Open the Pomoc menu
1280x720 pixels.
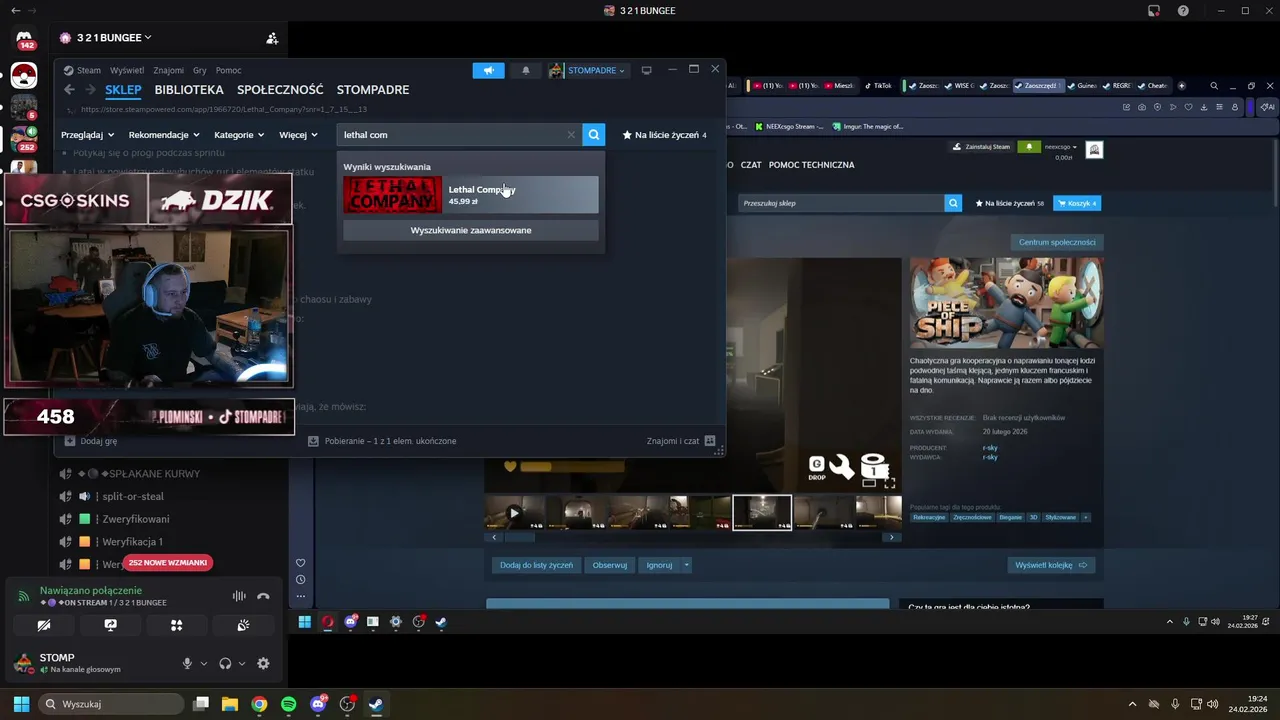point(228,70)
